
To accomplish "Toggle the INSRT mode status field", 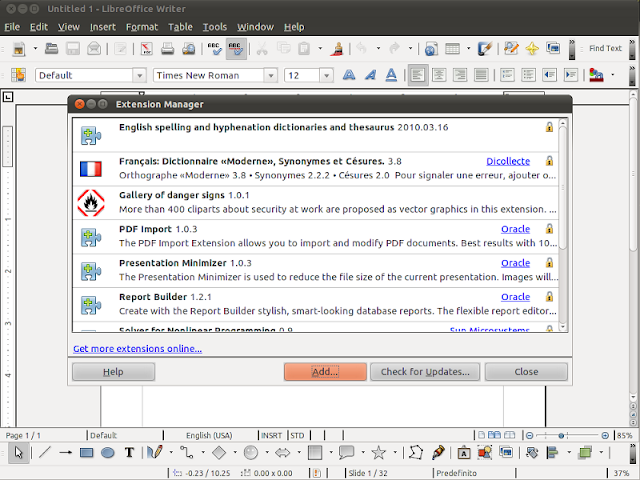I will click(x=271, y=436).
